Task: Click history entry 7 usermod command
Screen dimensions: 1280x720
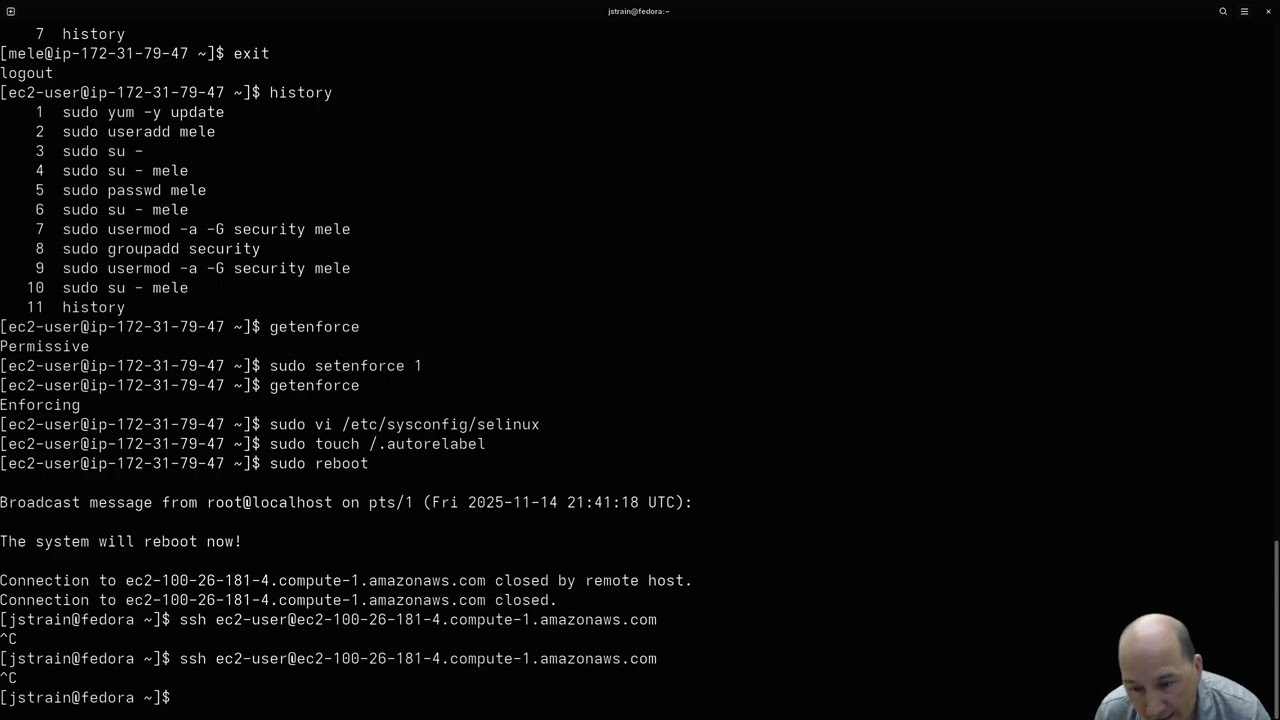Action: [x=206, y=230]
